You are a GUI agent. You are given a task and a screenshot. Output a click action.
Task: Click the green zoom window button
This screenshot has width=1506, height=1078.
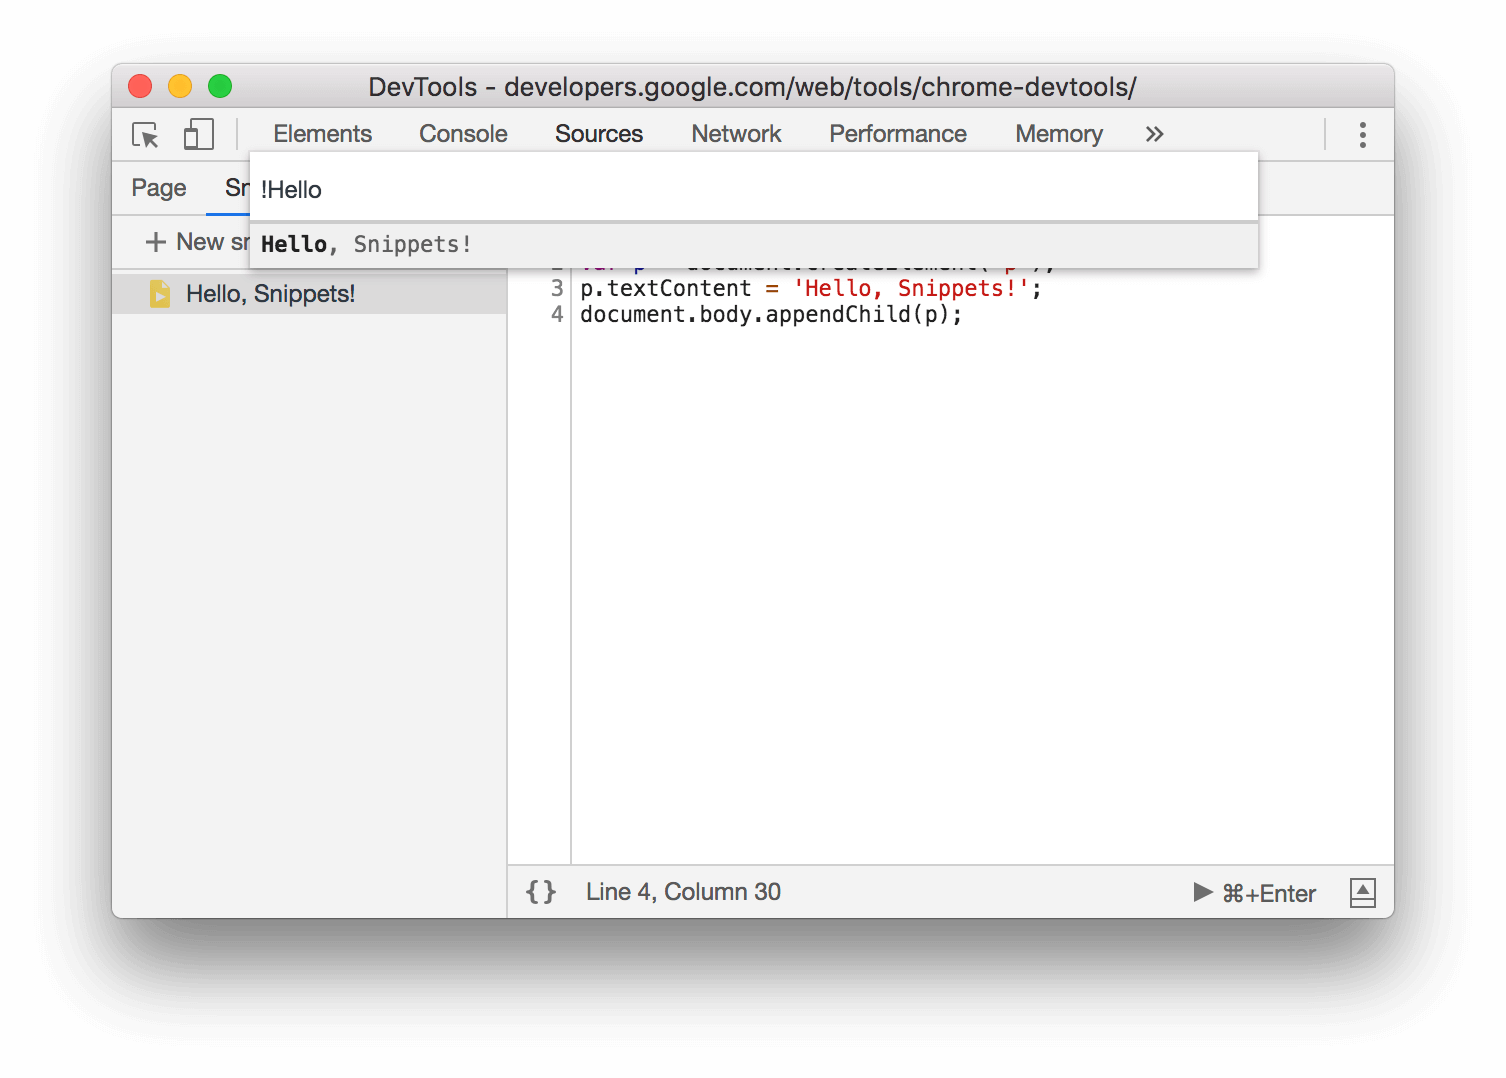click(220, 87)
